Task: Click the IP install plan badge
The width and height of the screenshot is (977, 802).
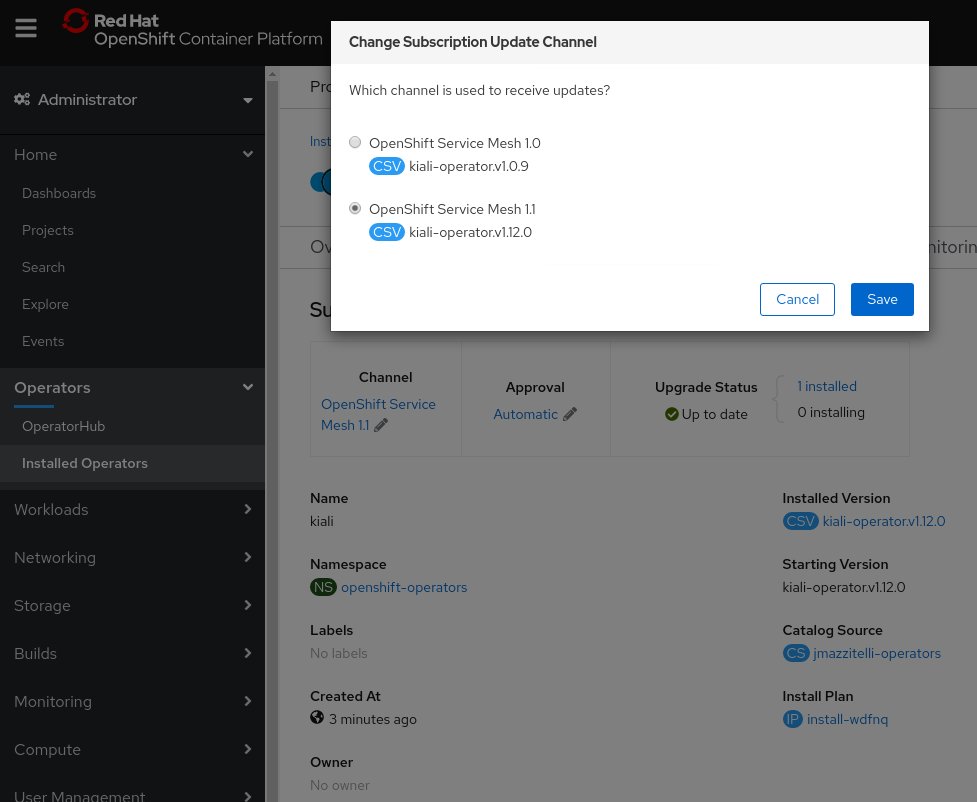Action: coord(792,719)
